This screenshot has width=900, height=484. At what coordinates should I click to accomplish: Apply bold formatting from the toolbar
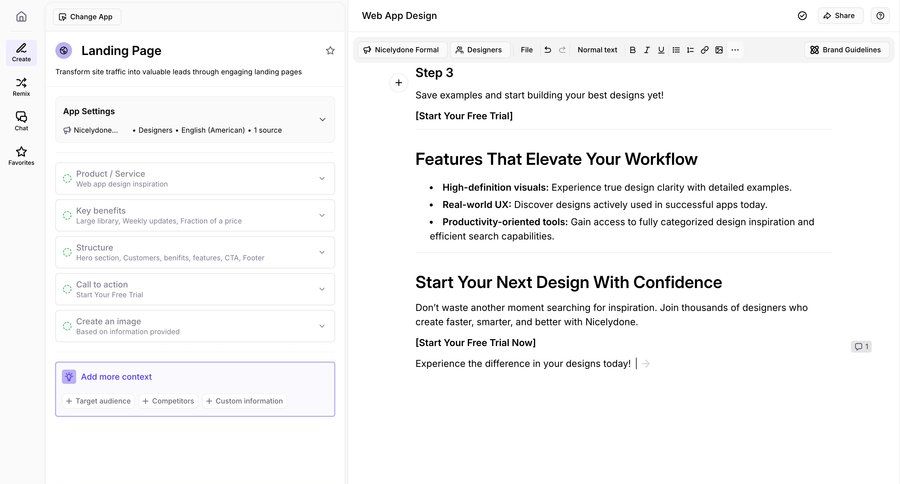click(632, 50)
